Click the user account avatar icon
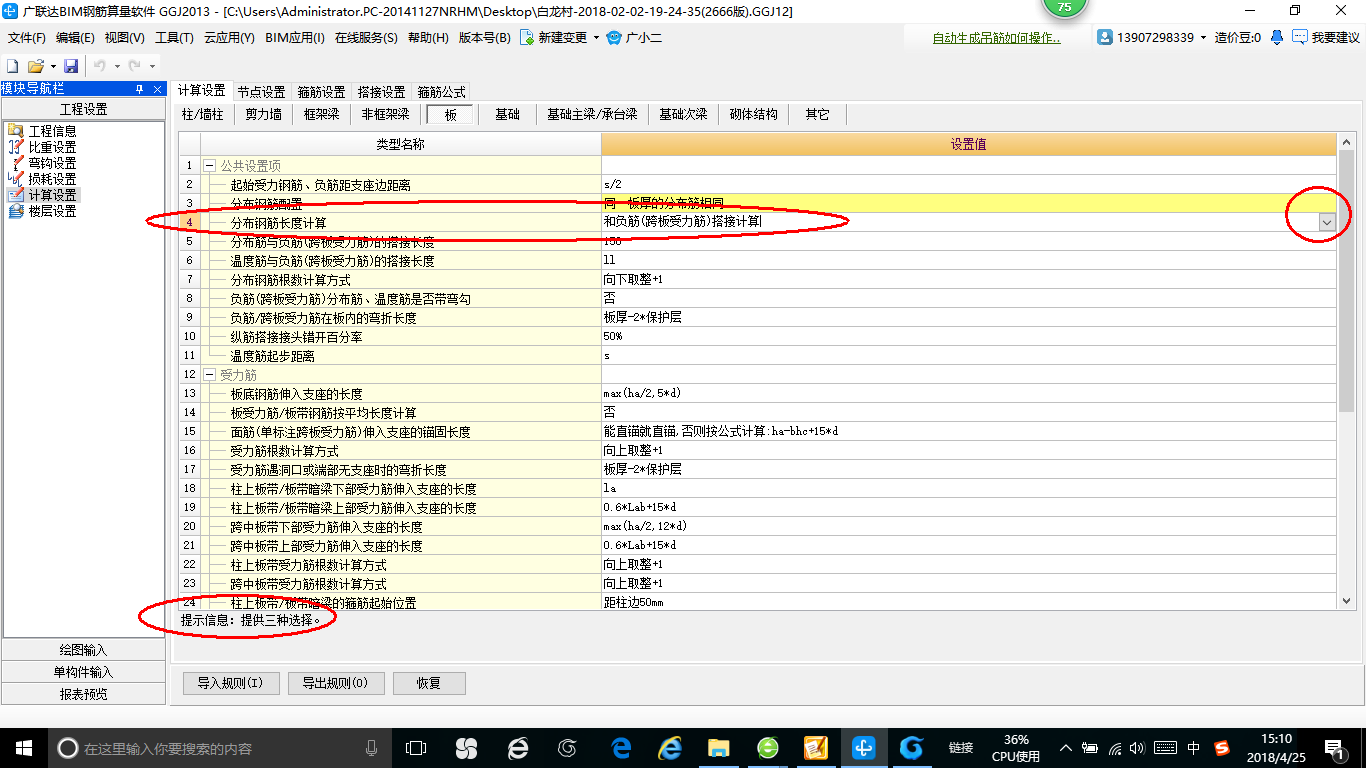 (1105, 37)
